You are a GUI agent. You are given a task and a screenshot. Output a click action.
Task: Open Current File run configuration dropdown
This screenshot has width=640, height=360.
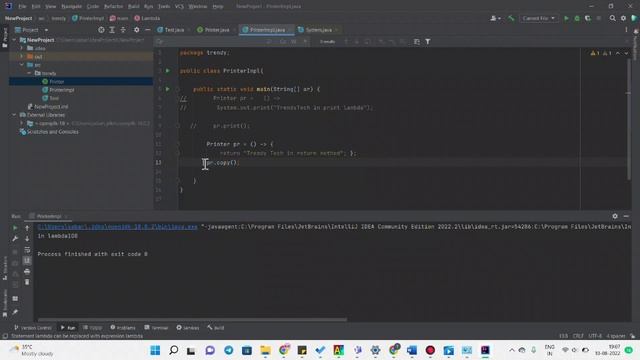(538, 18)
